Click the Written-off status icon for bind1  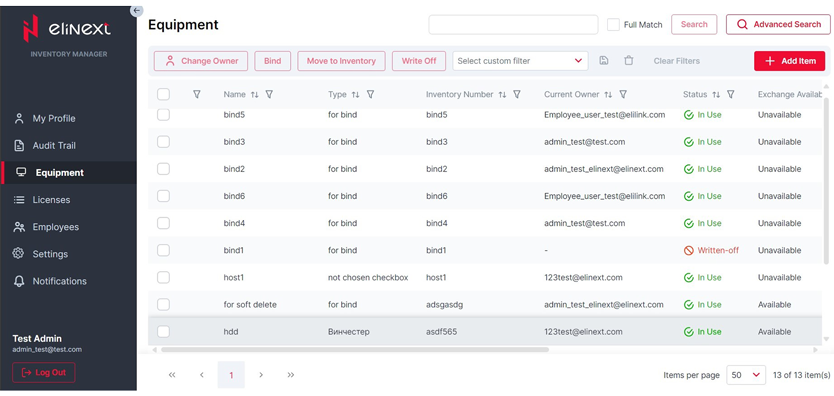coord(689,250)
